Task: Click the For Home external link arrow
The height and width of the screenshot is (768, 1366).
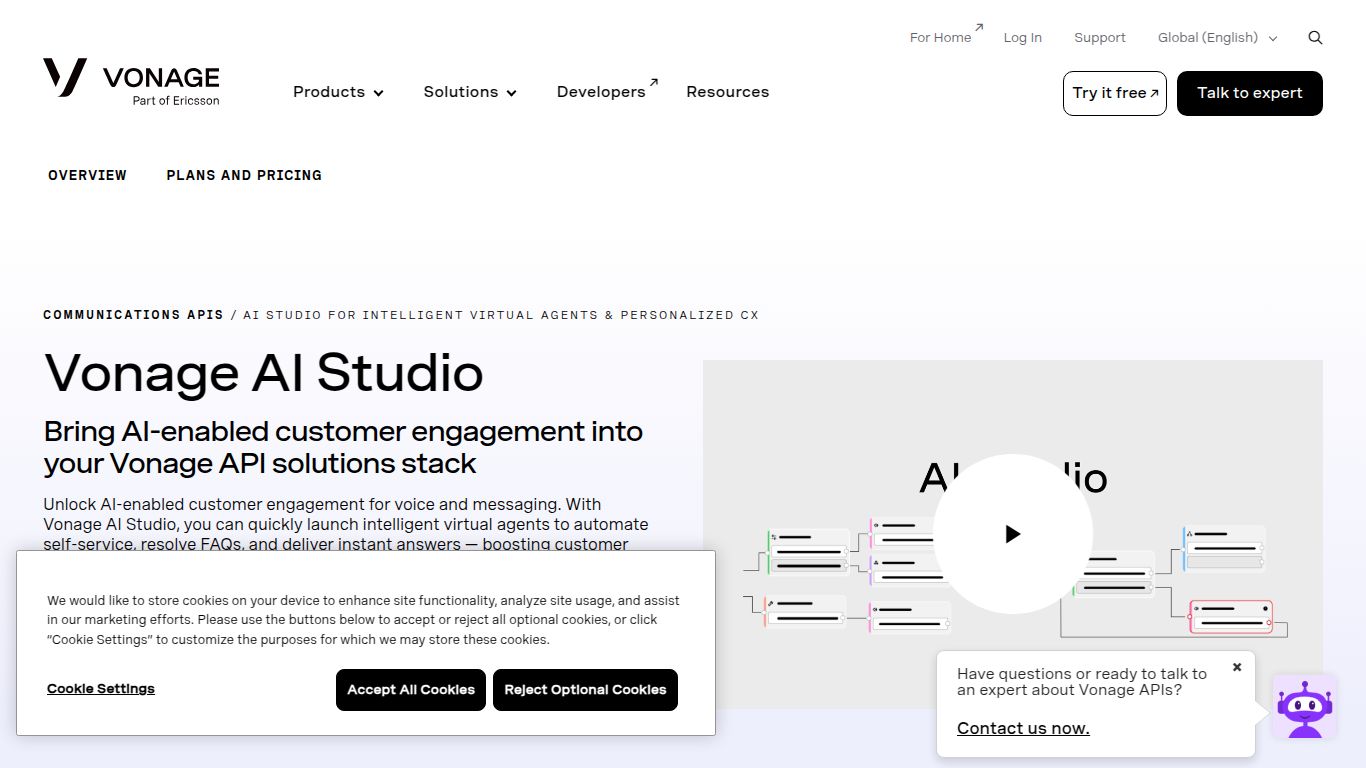Action: [x=977, y=29]
